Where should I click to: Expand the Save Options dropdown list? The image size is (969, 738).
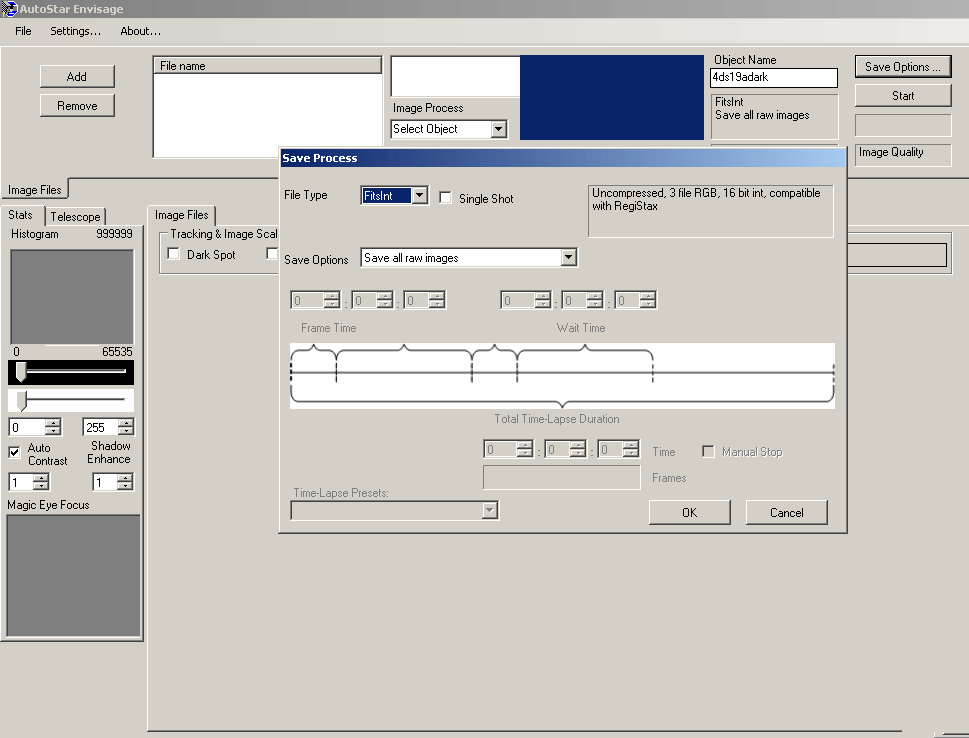(568, 258)
